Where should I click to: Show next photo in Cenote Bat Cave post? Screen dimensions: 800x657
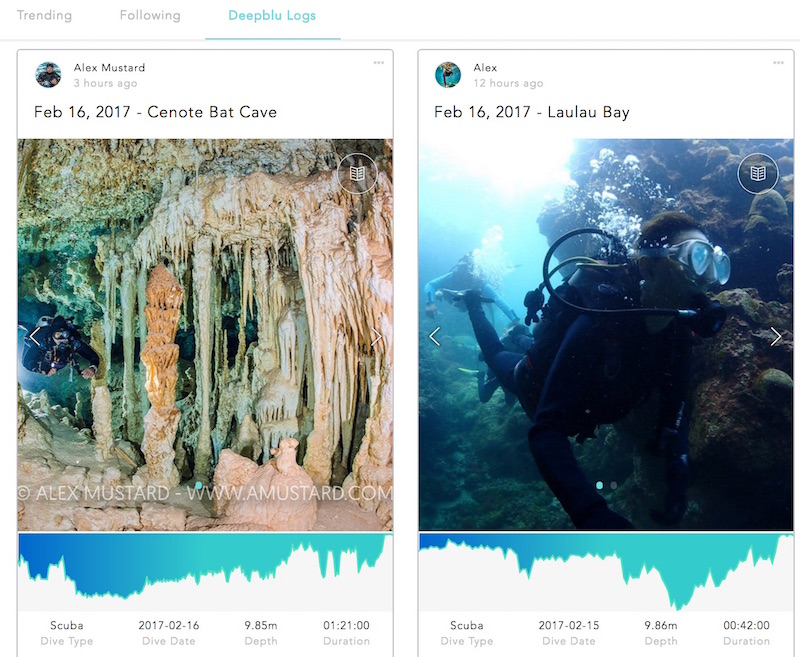point(376,336)
